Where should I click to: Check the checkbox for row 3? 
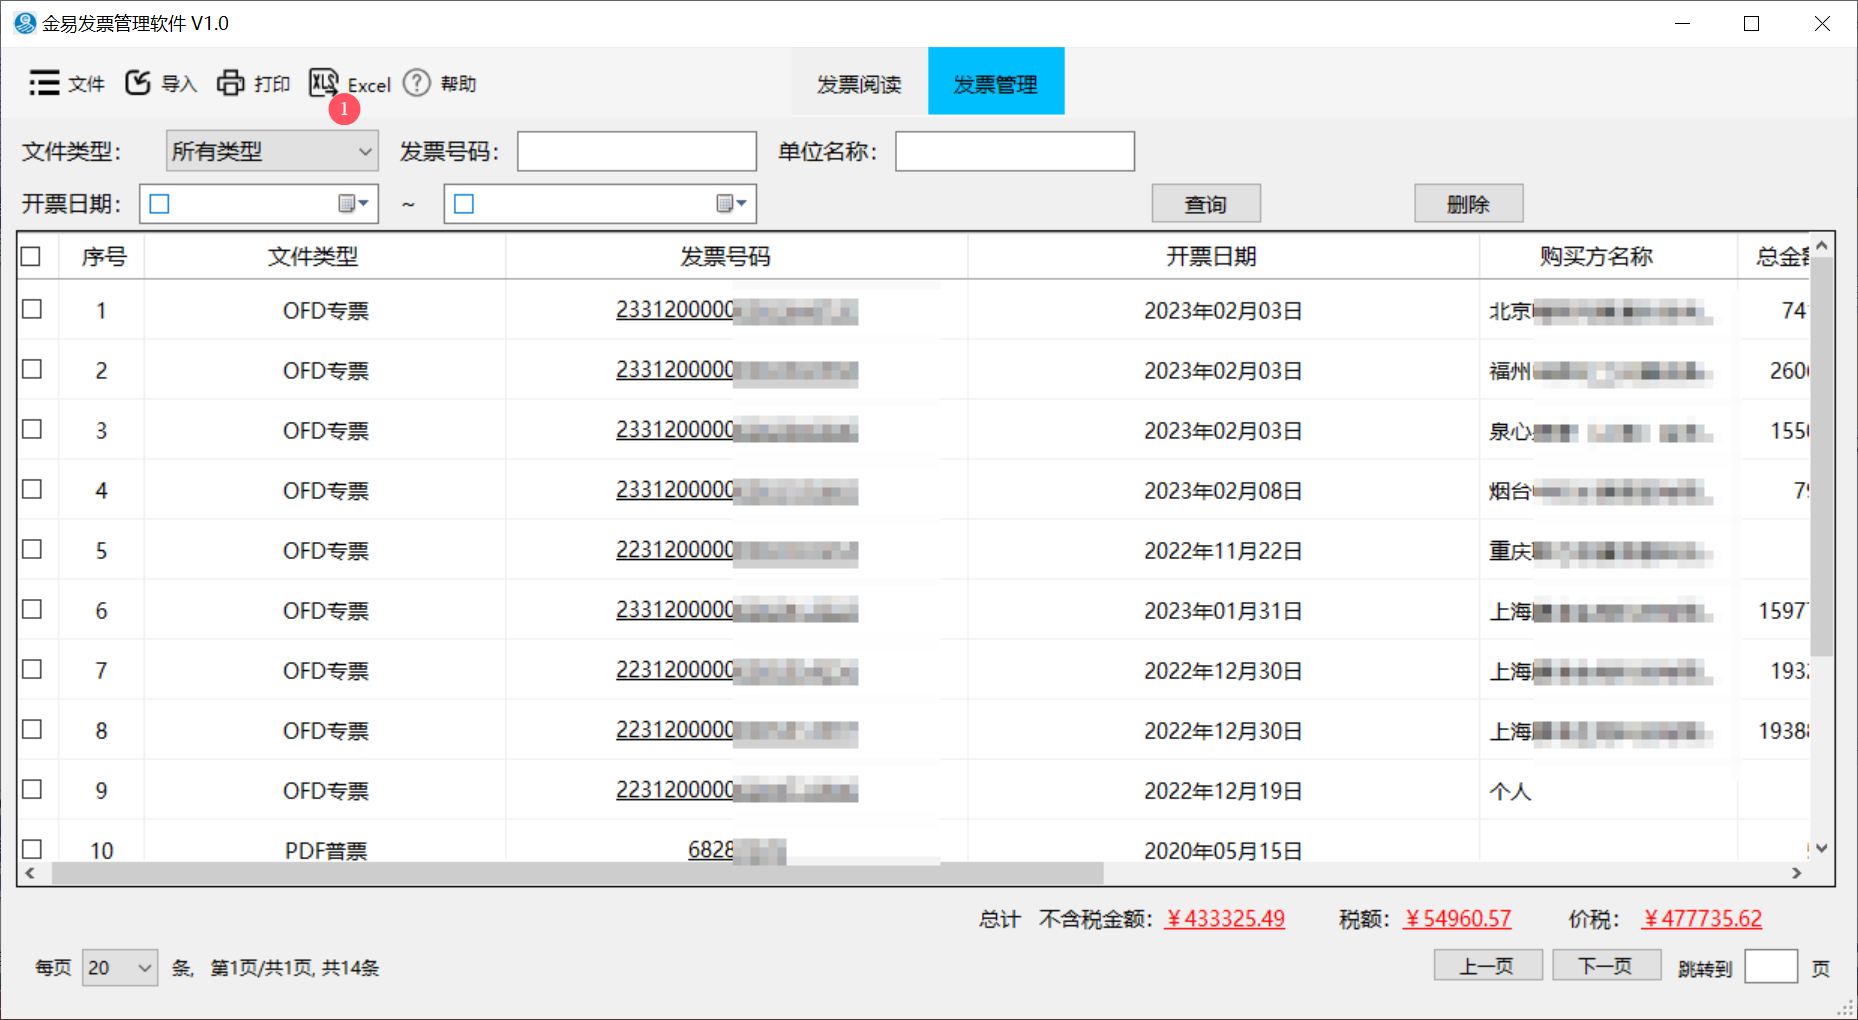tap(32, 430)
